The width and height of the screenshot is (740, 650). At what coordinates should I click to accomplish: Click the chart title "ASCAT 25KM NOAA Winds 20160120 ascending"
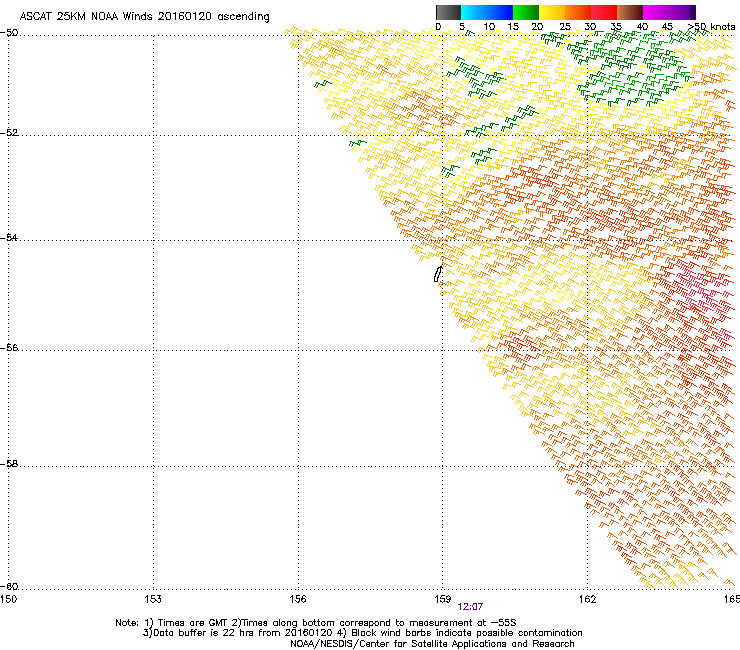144,16
